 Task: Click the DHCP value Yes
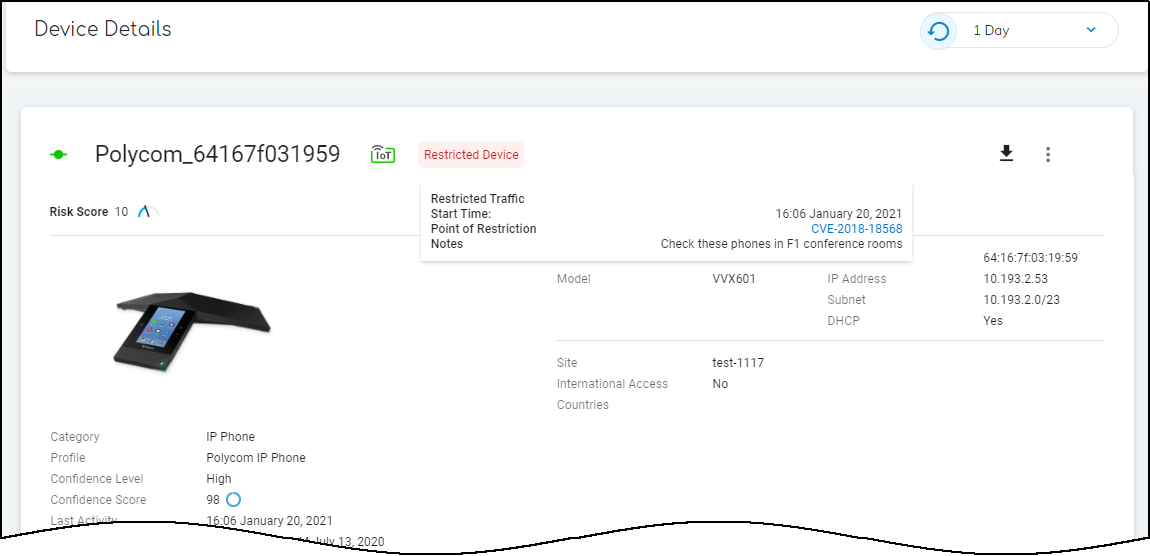[993, 321]
